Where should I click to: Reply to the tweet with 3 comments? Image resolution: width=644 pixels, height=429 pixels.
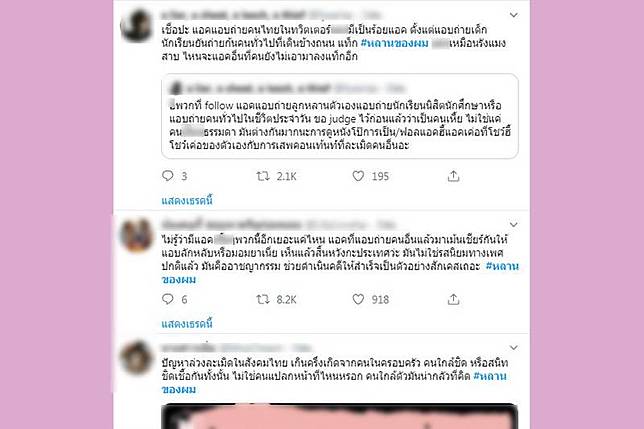coord(168,176)
